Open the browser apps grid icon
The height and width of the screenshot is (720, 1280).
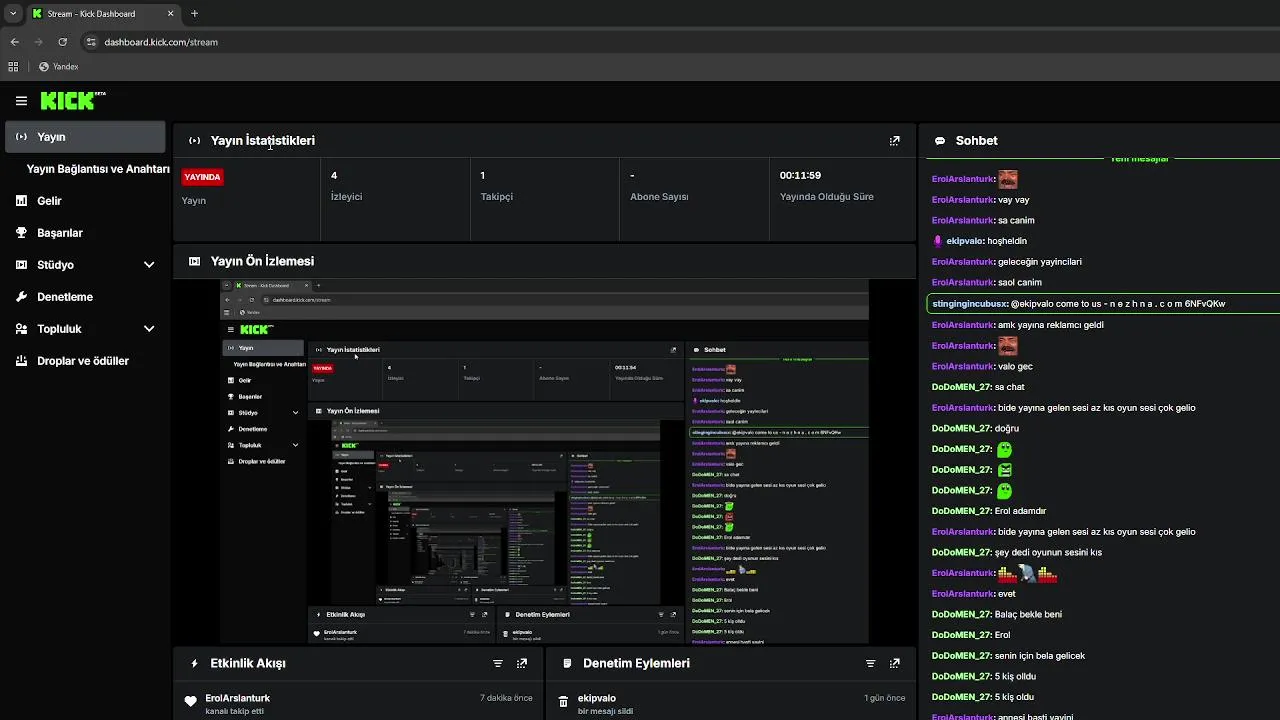point(13,67)
